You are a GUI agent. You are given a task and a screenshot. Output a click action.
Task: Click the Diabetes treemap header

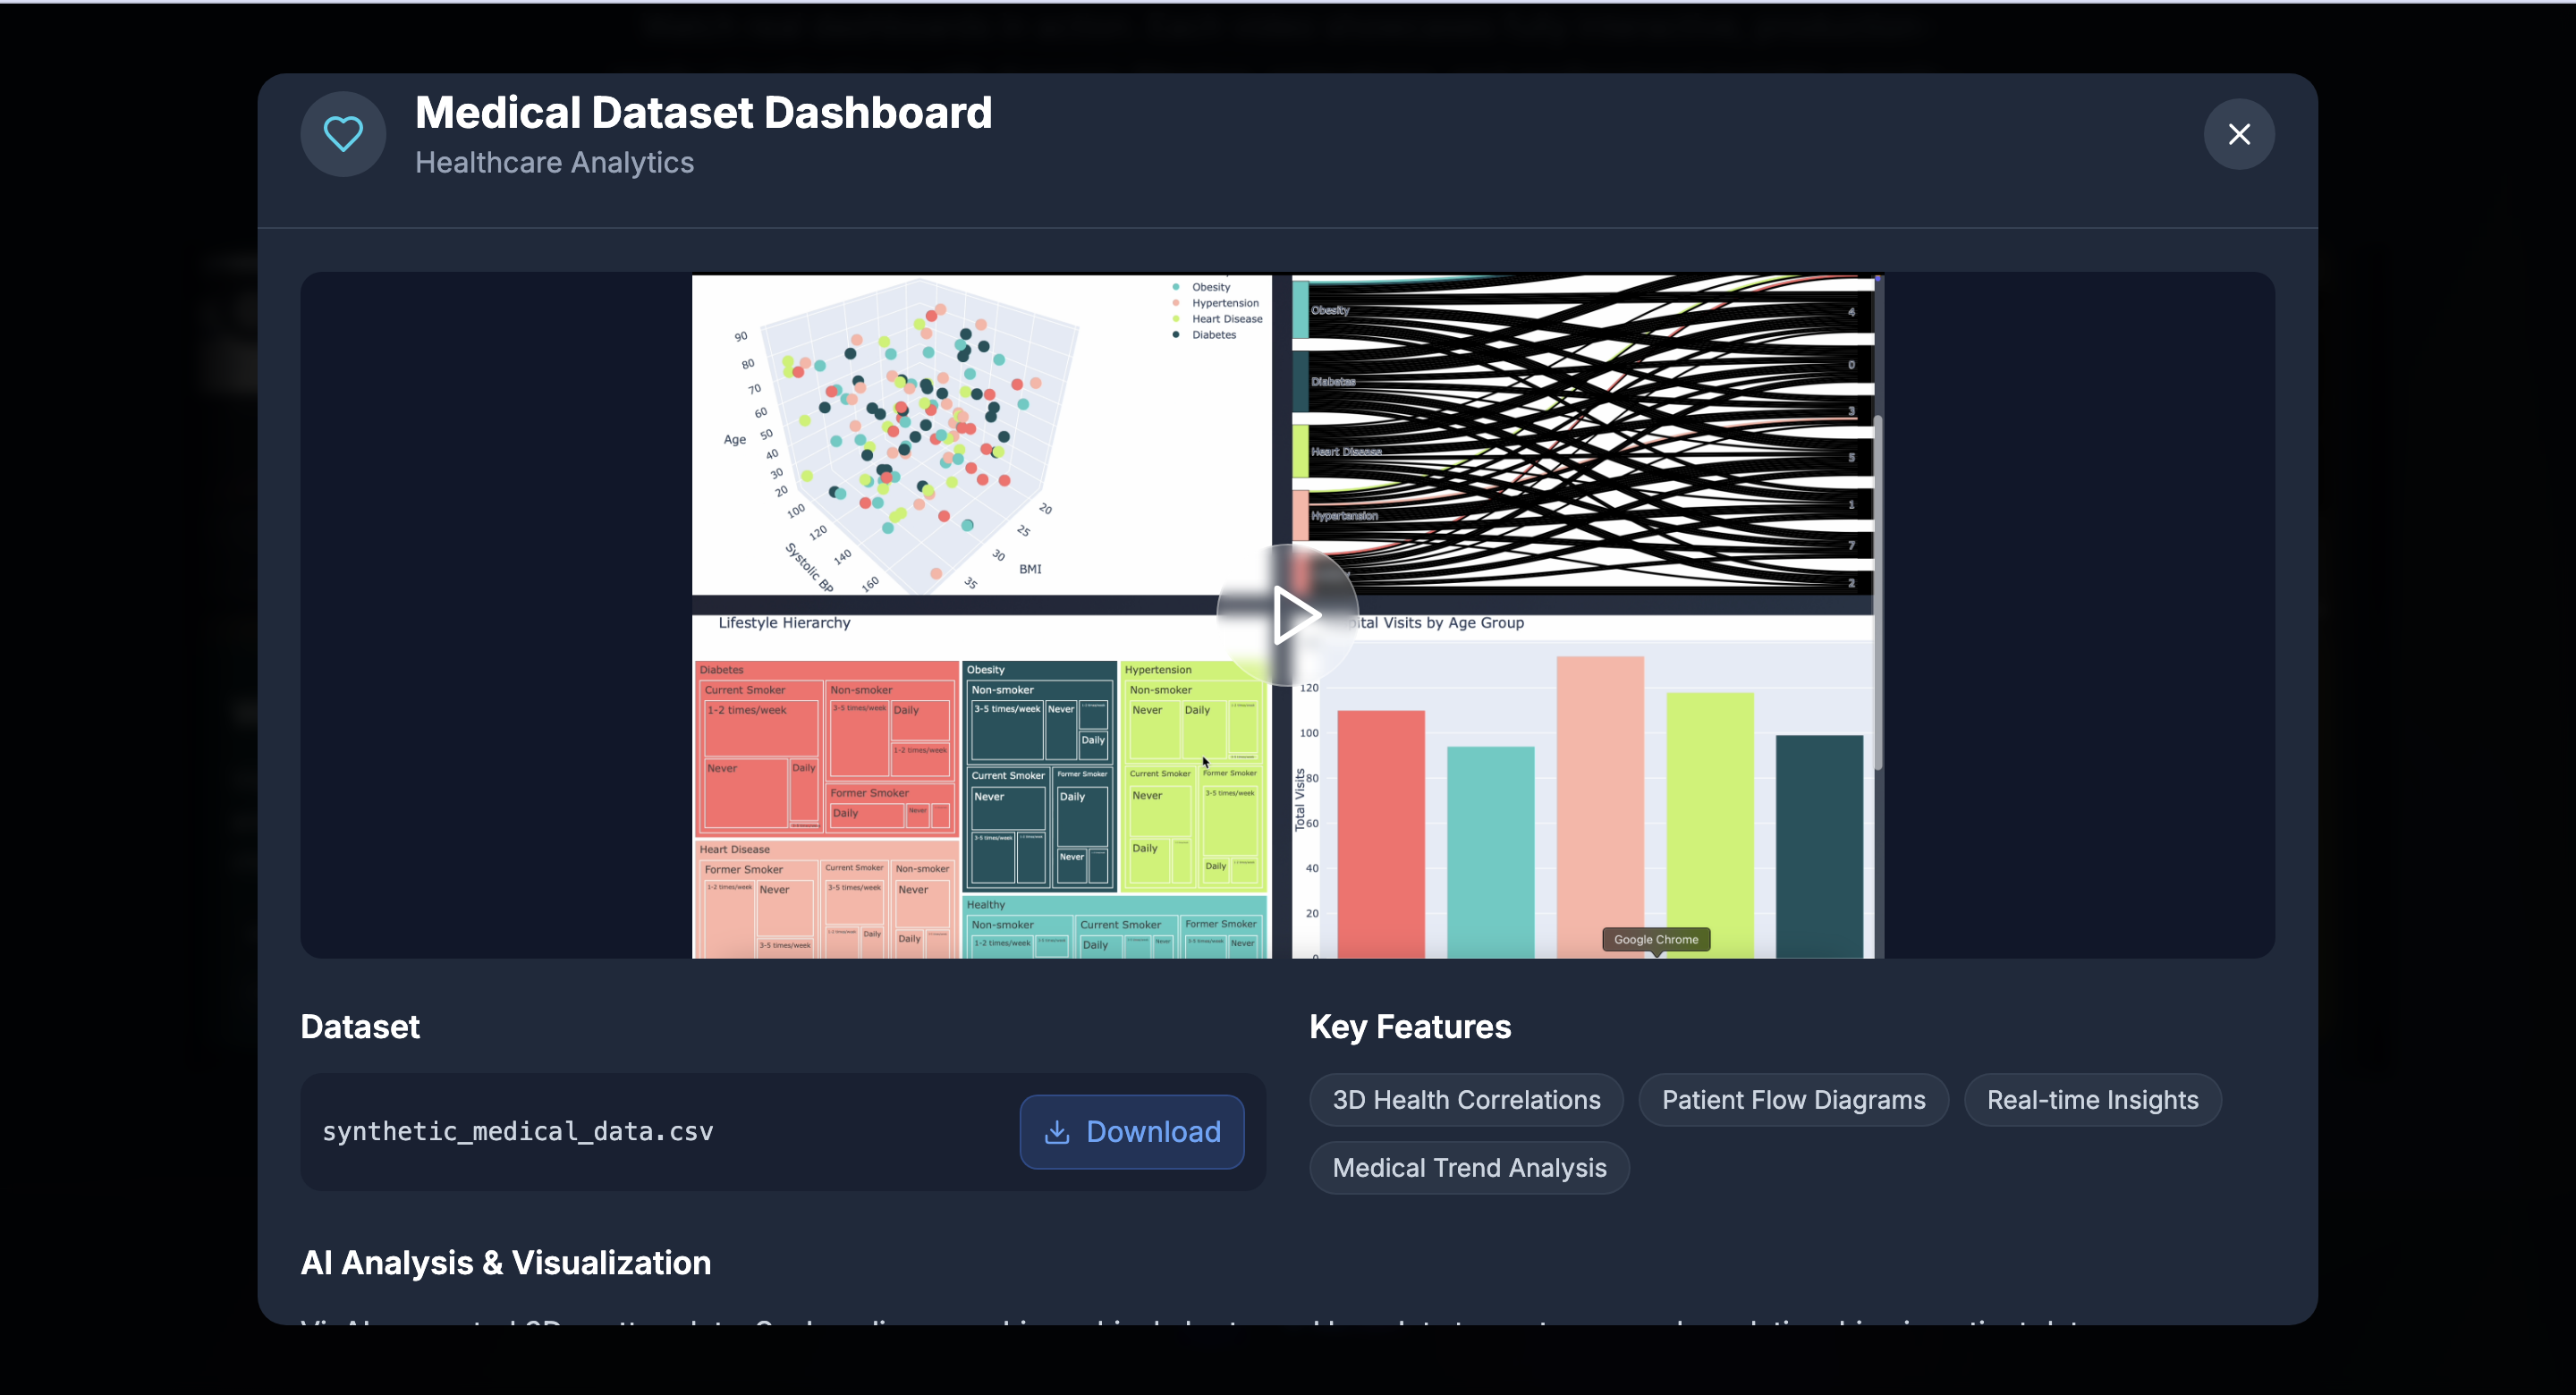tap(722, 669)
